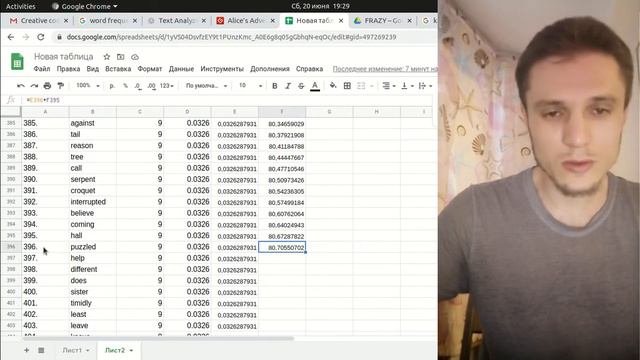Rename the document title Новая таблица
Screen dimensions: 640x360
click(64, 57)
